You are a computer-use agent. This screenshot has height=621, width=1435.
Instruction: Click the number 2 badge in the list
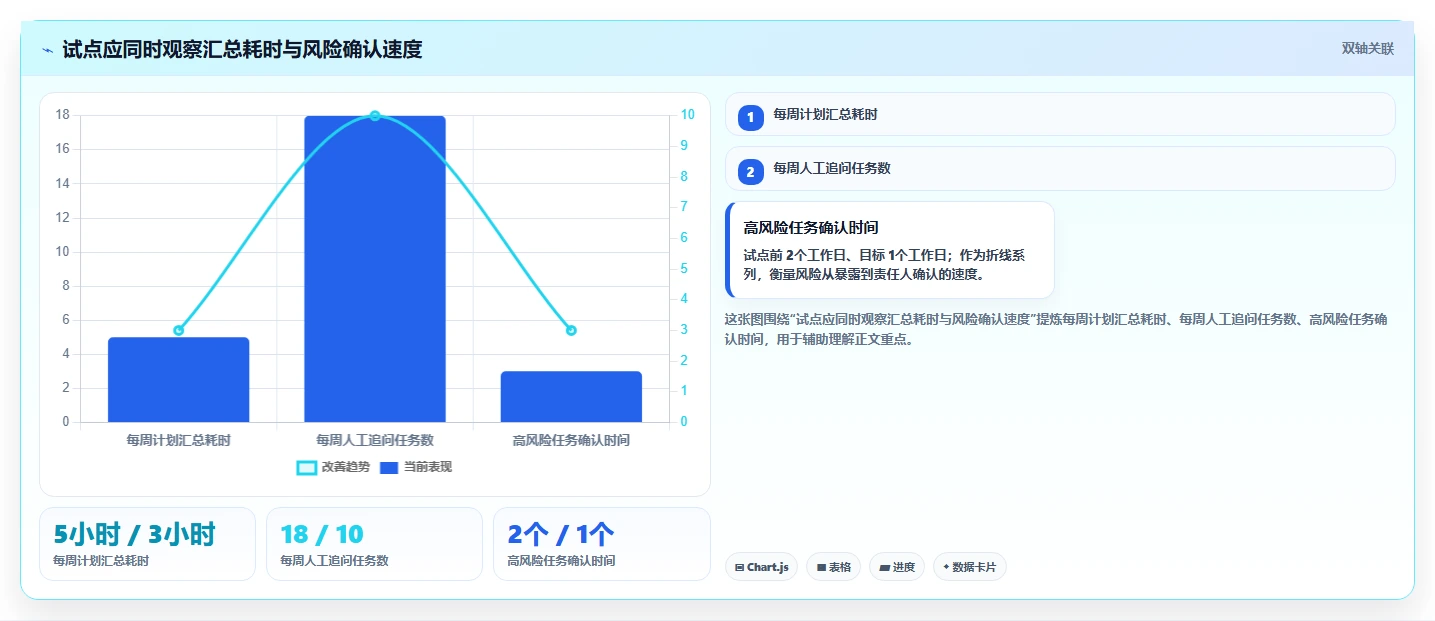coord(751,171)
